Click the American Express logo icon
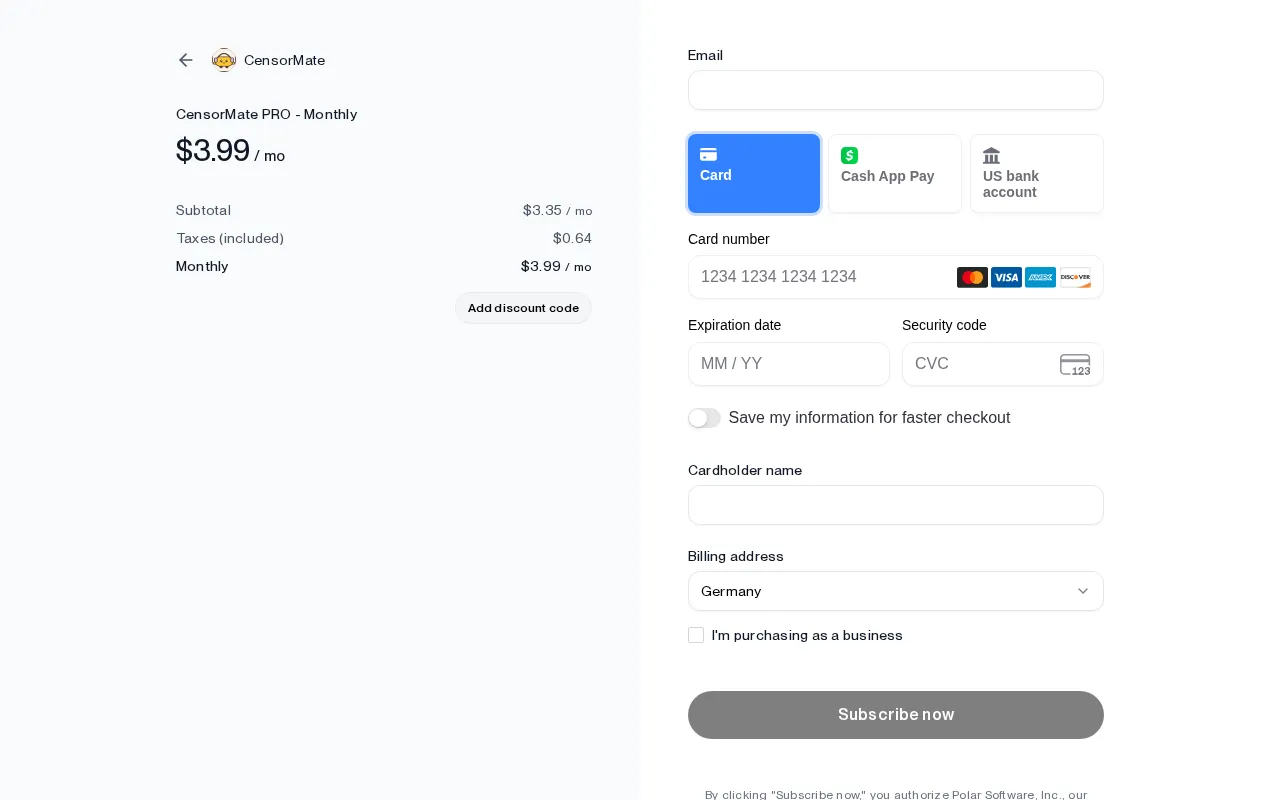 point(1040,277)
